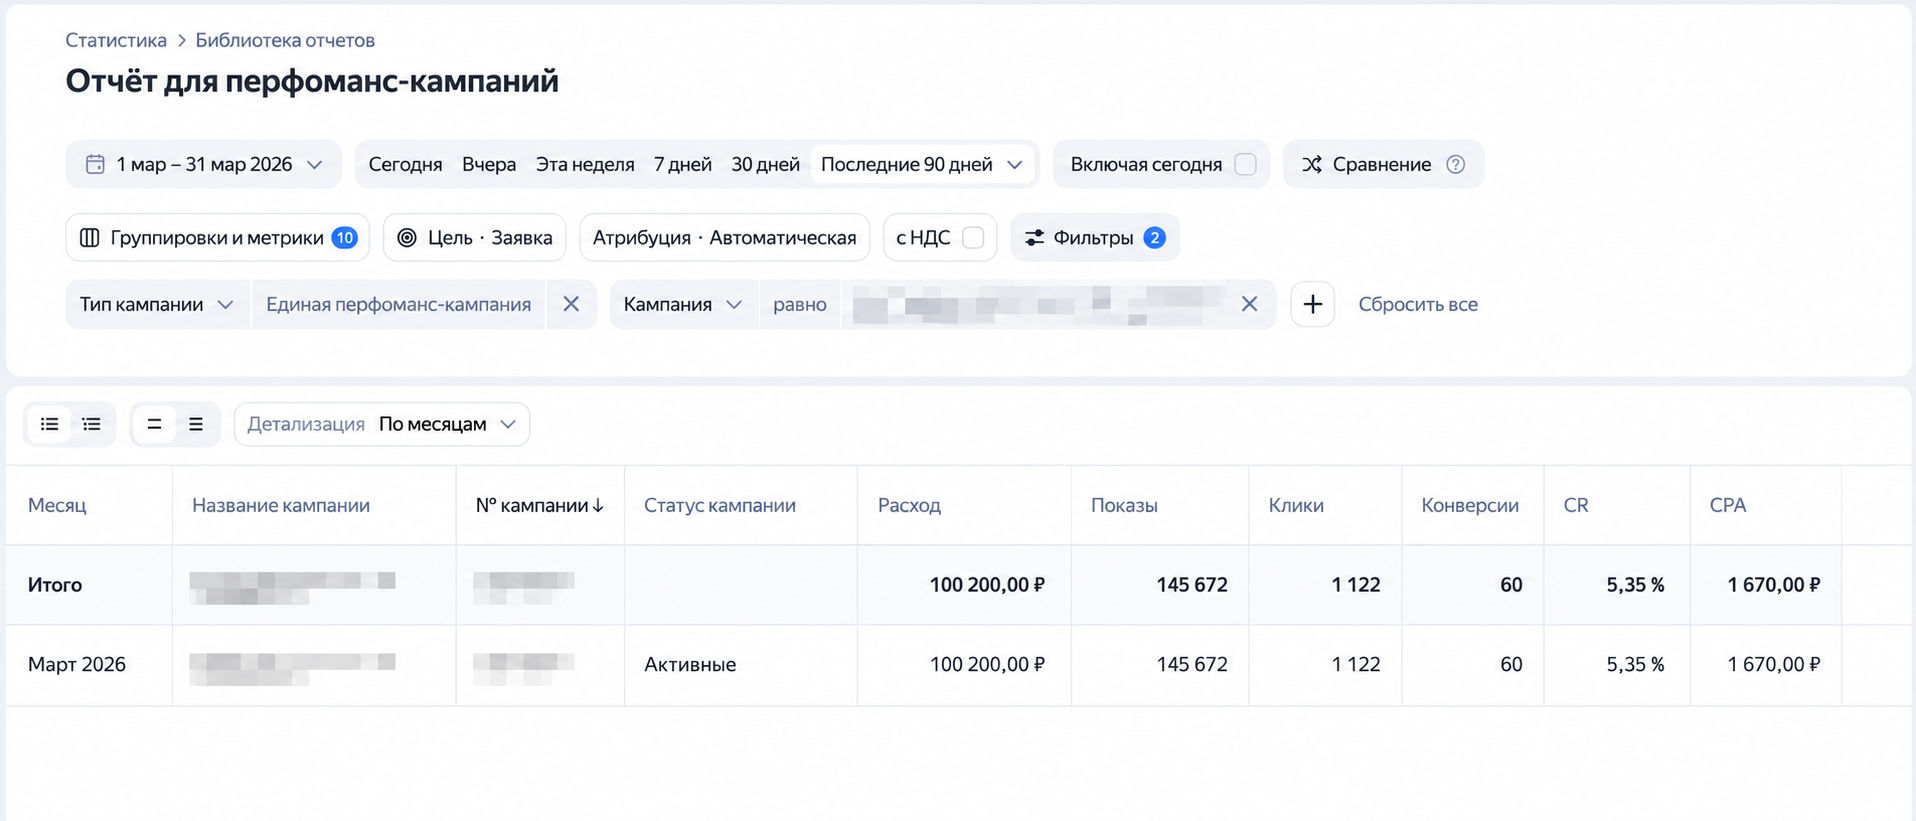Expand the Тип кампании filter dropdown
The width and height of the screenshot is (1916, 821).
point(157,304)
